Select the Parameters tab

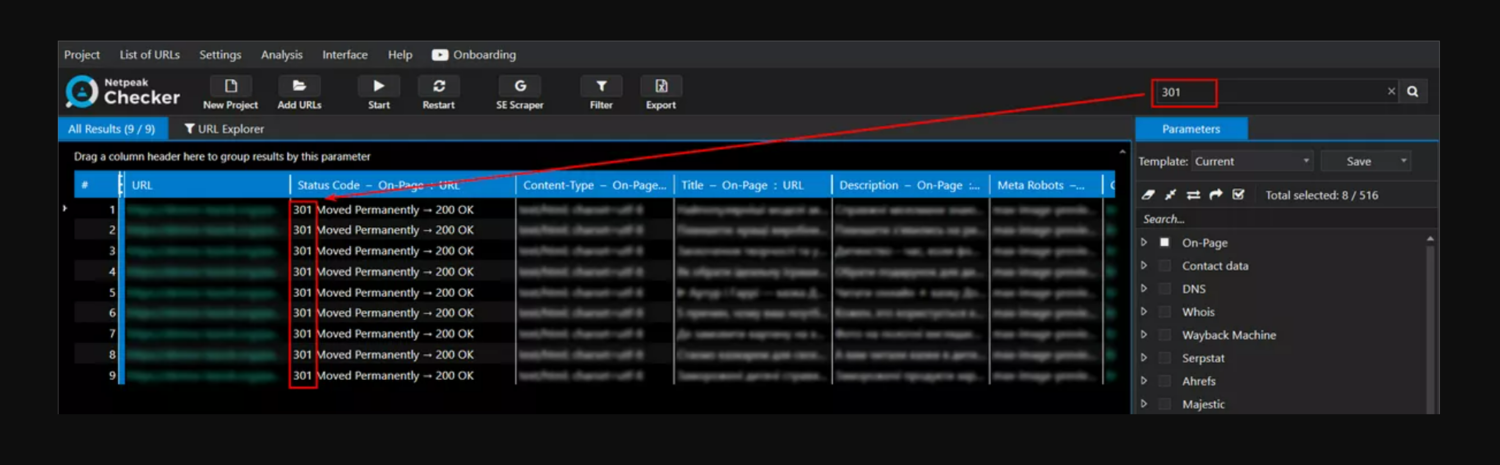tap(1191, 129)
